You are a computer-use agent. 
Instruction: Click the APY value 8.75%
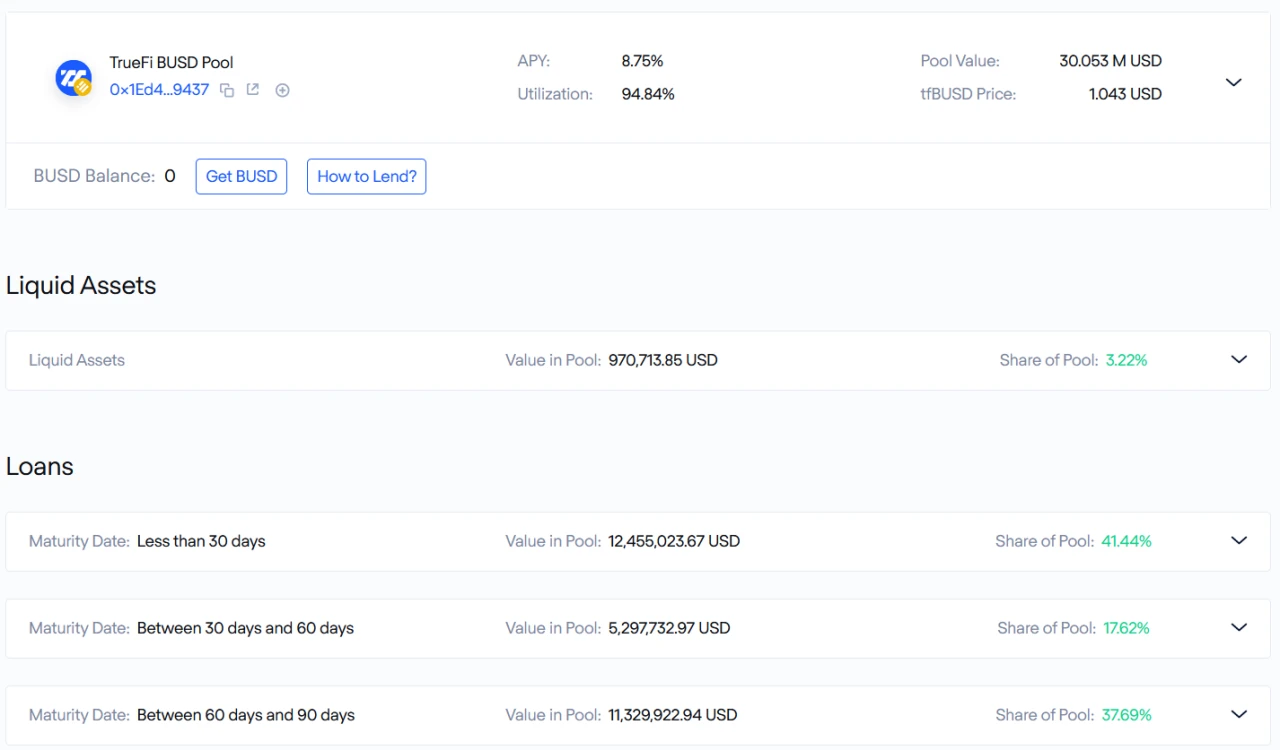tap(642, 61)
